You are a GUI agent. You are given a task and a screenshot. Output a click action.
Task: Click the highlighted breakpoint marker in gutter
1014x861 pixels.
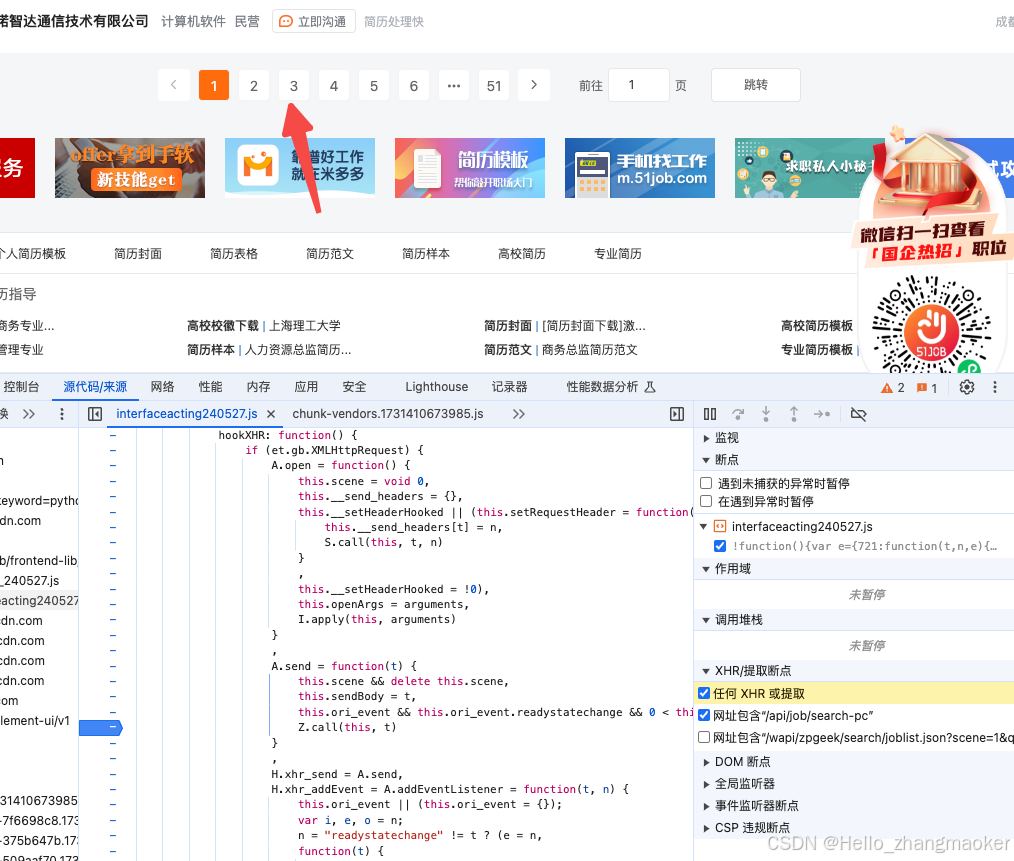tap(101, 728)
